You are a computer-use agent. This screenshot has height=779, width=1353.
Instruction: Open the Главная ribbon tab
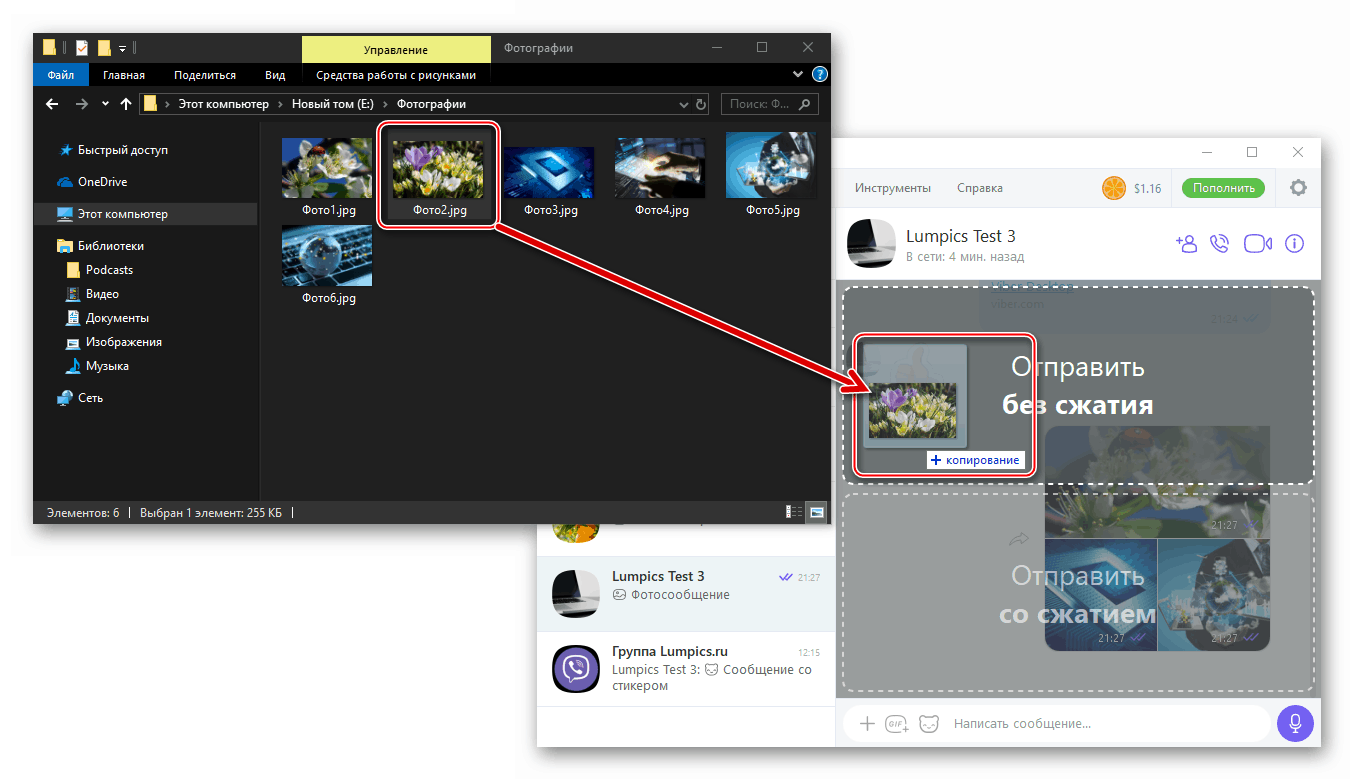coord(123,75)
